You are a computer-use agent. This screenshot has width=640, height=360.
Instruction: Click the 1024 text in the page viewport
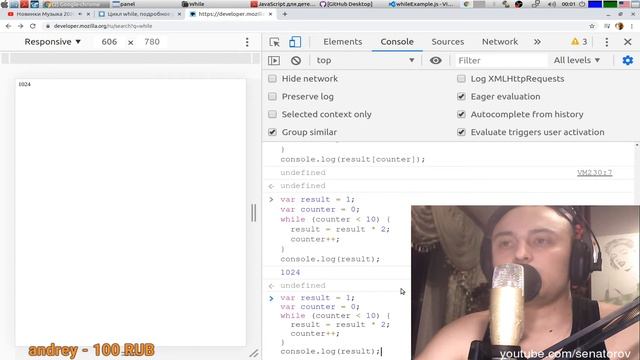pos(24,84)
